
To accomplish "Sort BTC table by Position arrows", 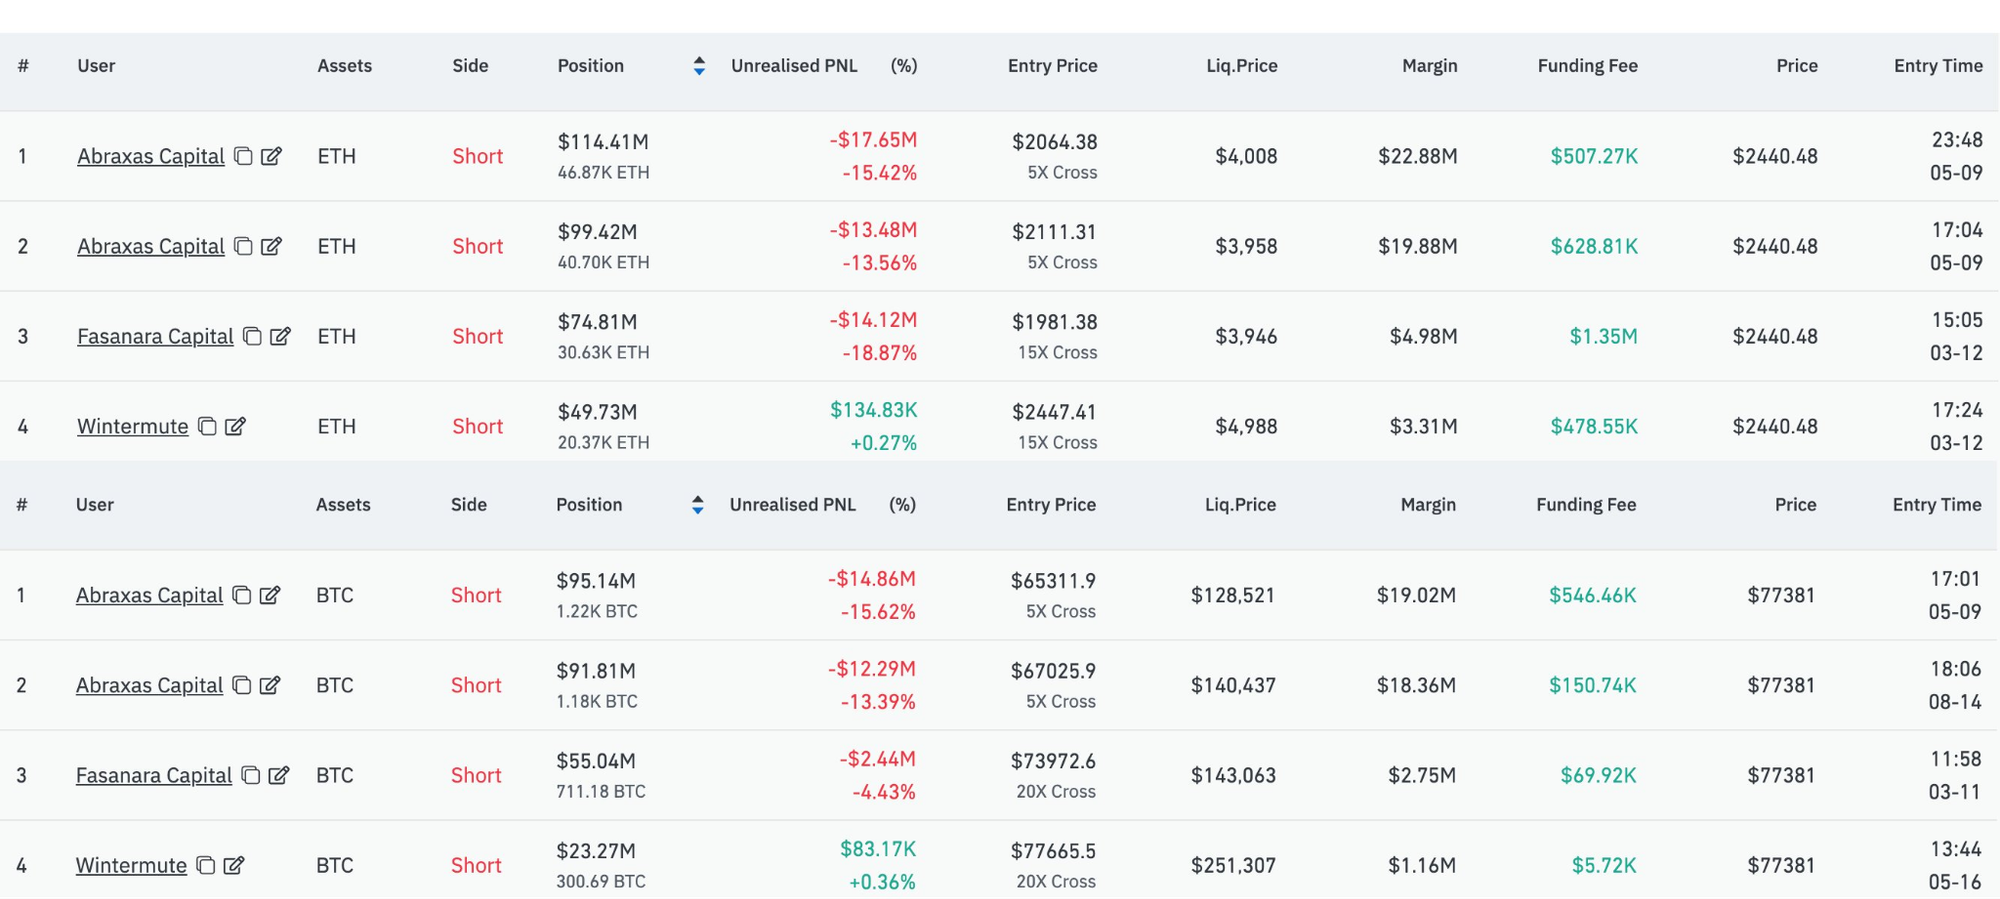I will (x=698, y=505).
